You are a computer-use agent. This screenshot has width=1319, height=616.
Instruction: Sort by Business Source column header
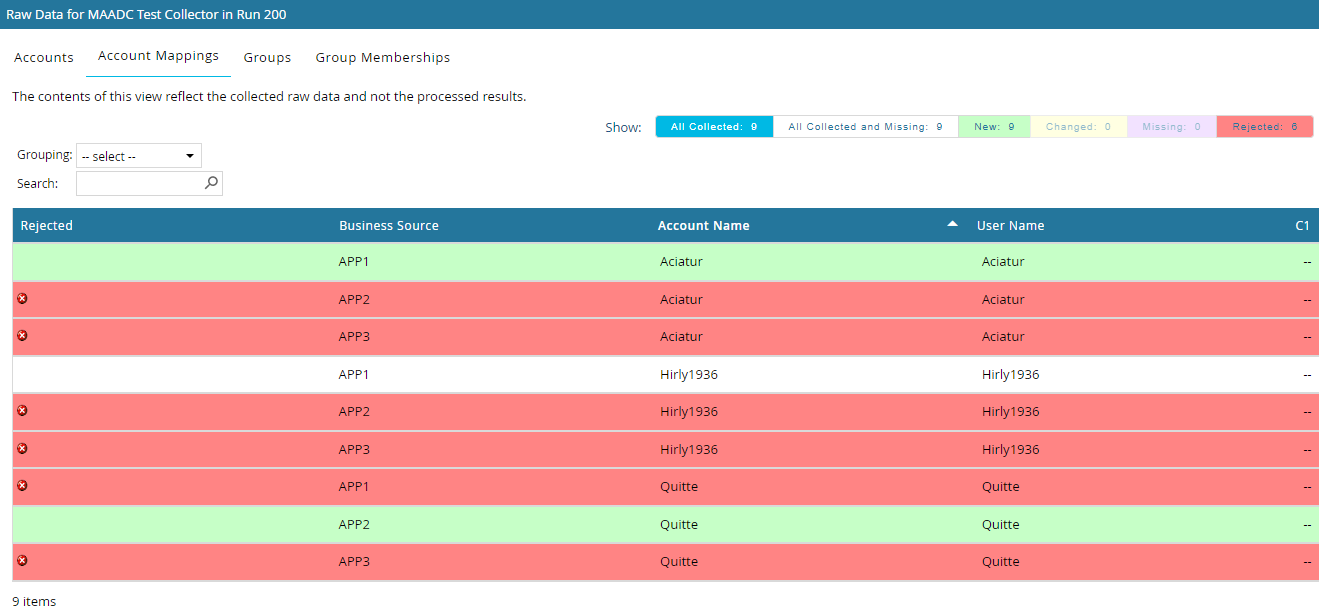[x=389, y=226]
